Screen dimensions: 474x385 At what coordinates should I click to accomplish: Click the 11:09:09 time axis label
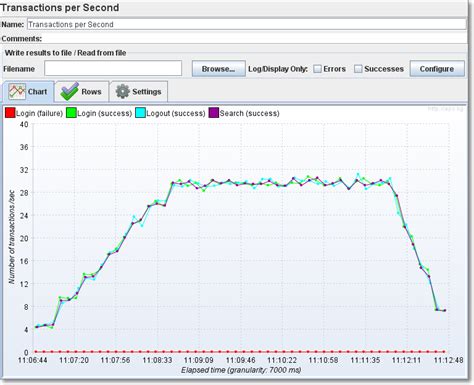pos(199,360)
